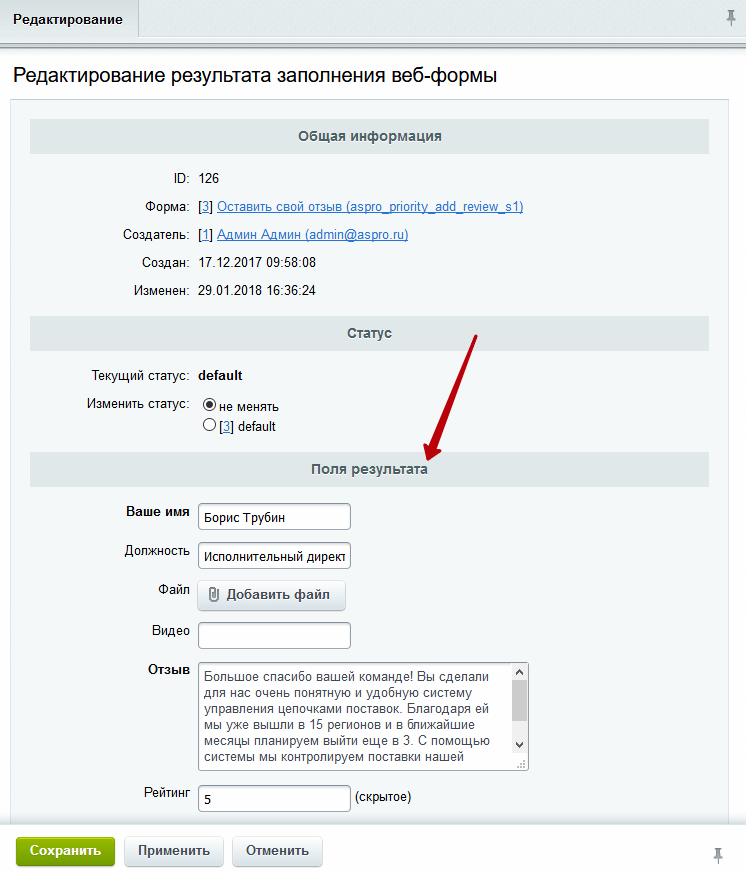Click the Отзыв scrollbar thumb
Viewport: 746px width, 874px height.
click(x=519, y=701)
